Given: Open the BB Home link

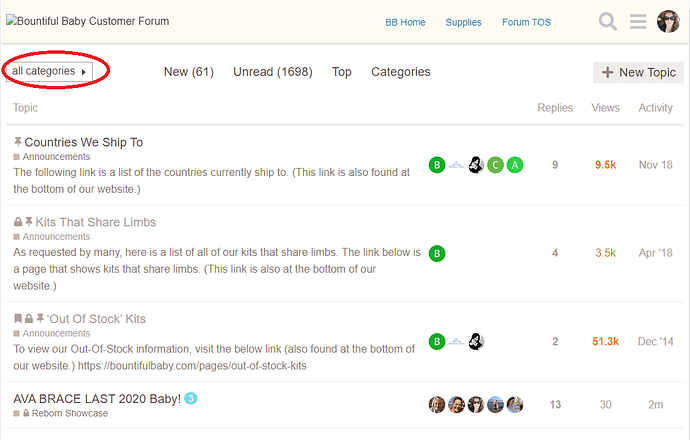Looking at the screenshot, I should pyautogui.click(x=405, y=22).
